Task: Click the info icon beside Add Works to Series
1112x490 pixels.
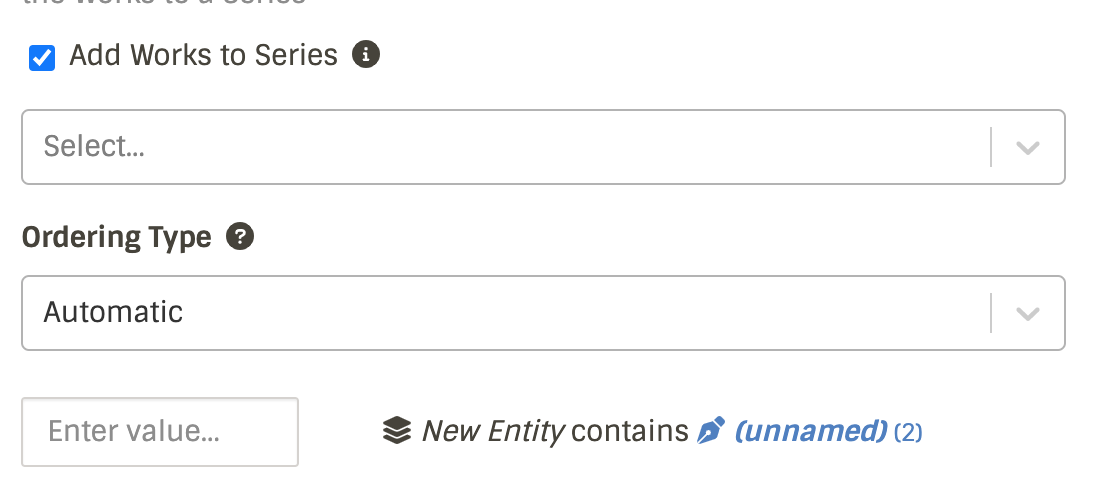Action: pyautogui.click(x=366, y=54)
